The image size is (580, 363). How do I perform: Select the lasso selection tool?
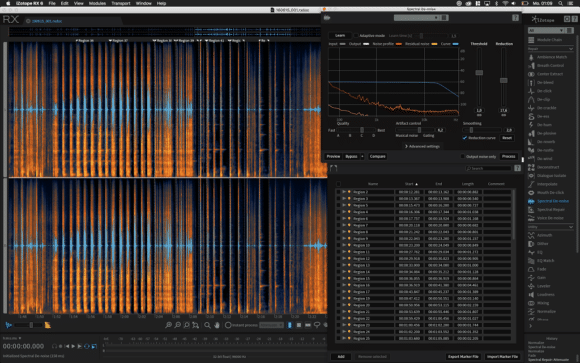pos(317,325)
